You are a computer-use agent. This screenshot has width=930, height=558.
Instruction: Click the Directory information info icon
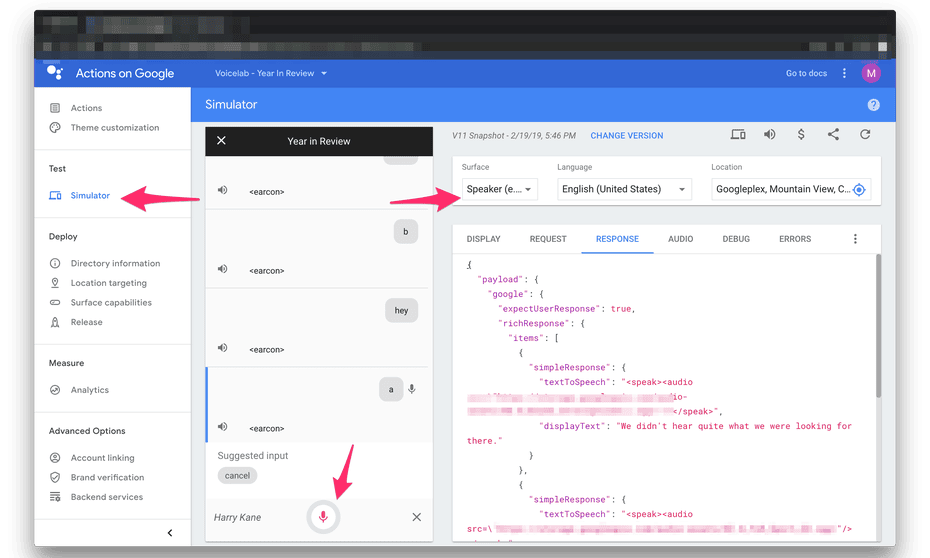55,263
